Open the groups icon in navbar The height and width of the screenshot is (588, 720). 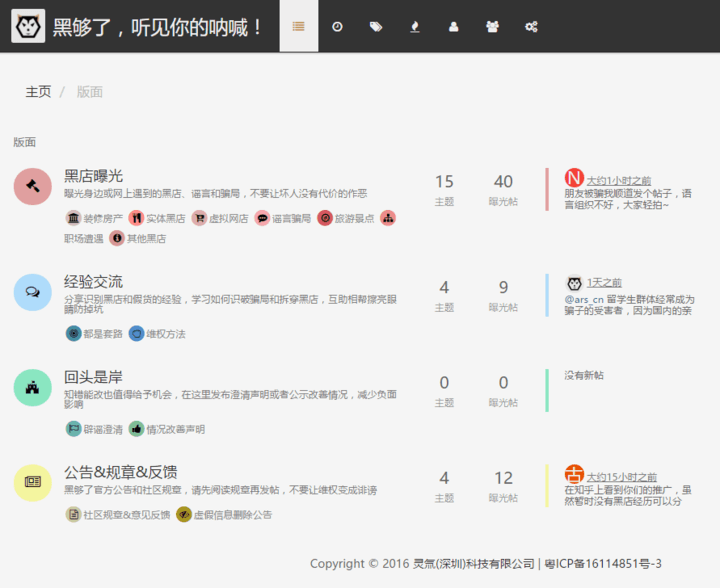(x=492, y=27)
